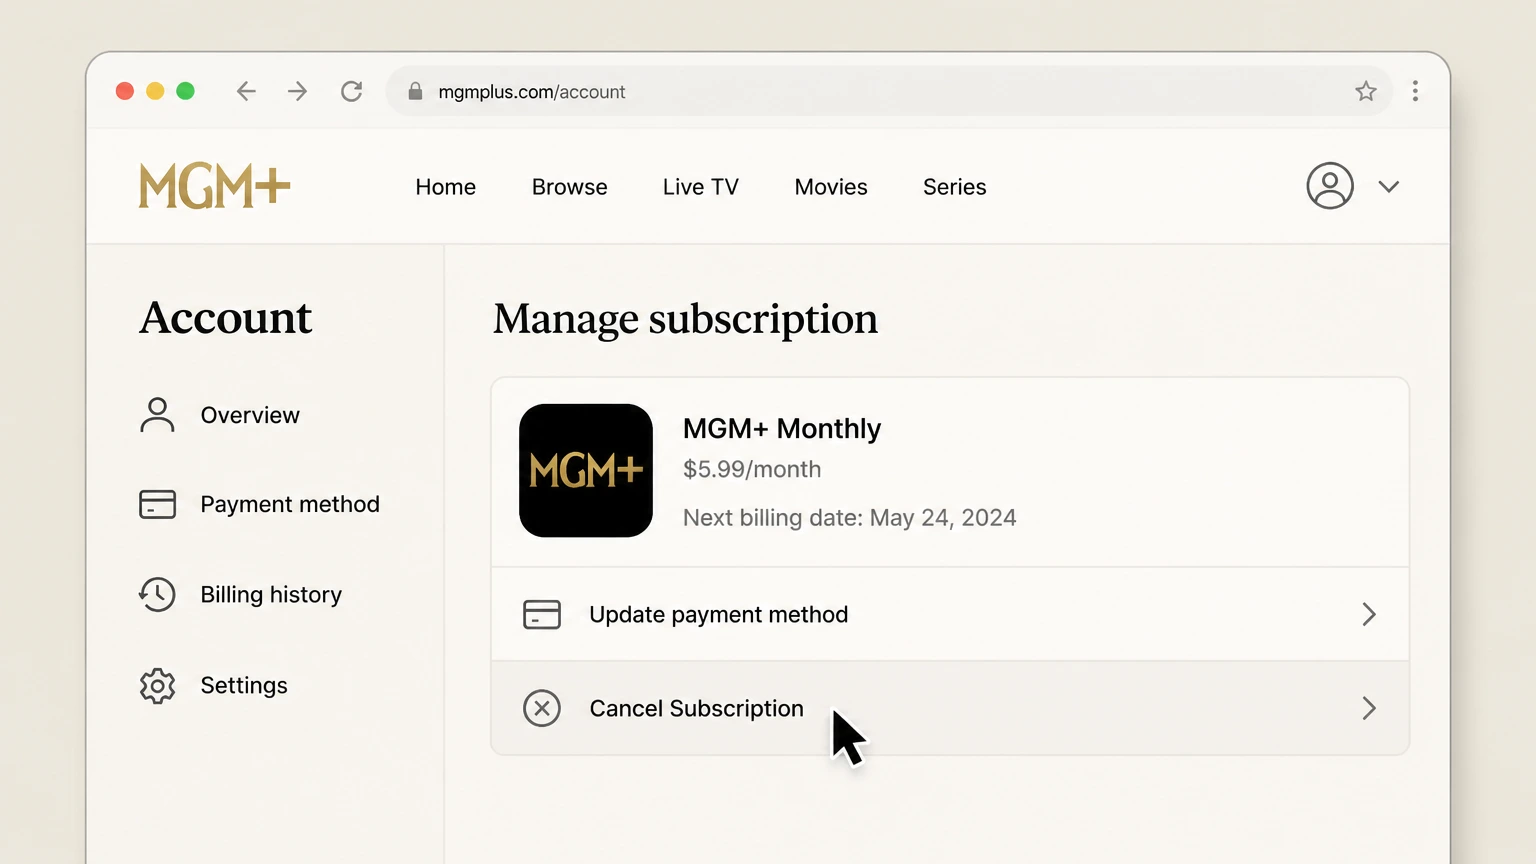This screenshot has height=864, width=1536.
Task: Minimize window with yellow button
Action: (155, 91)
